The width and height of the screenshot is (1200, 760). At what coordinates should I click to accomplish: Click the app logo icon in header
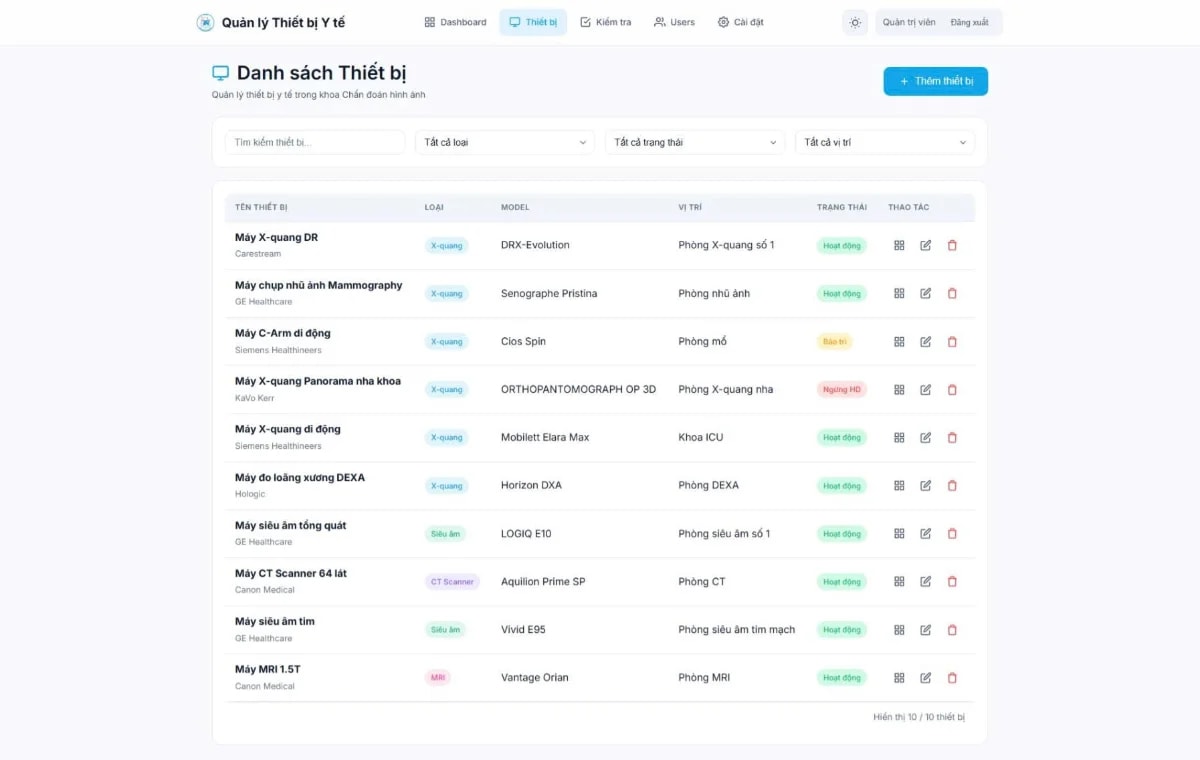pos(205,22)
